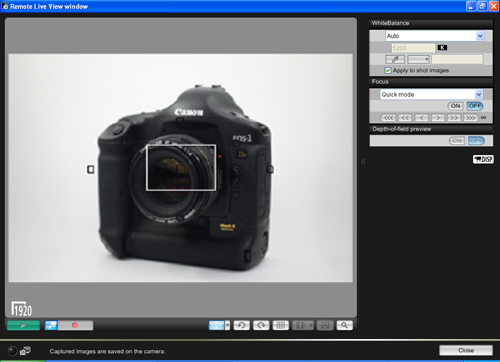This screenshot has width=500, height=362.
Task: Turn Focus ON
Action: point(455,106)
